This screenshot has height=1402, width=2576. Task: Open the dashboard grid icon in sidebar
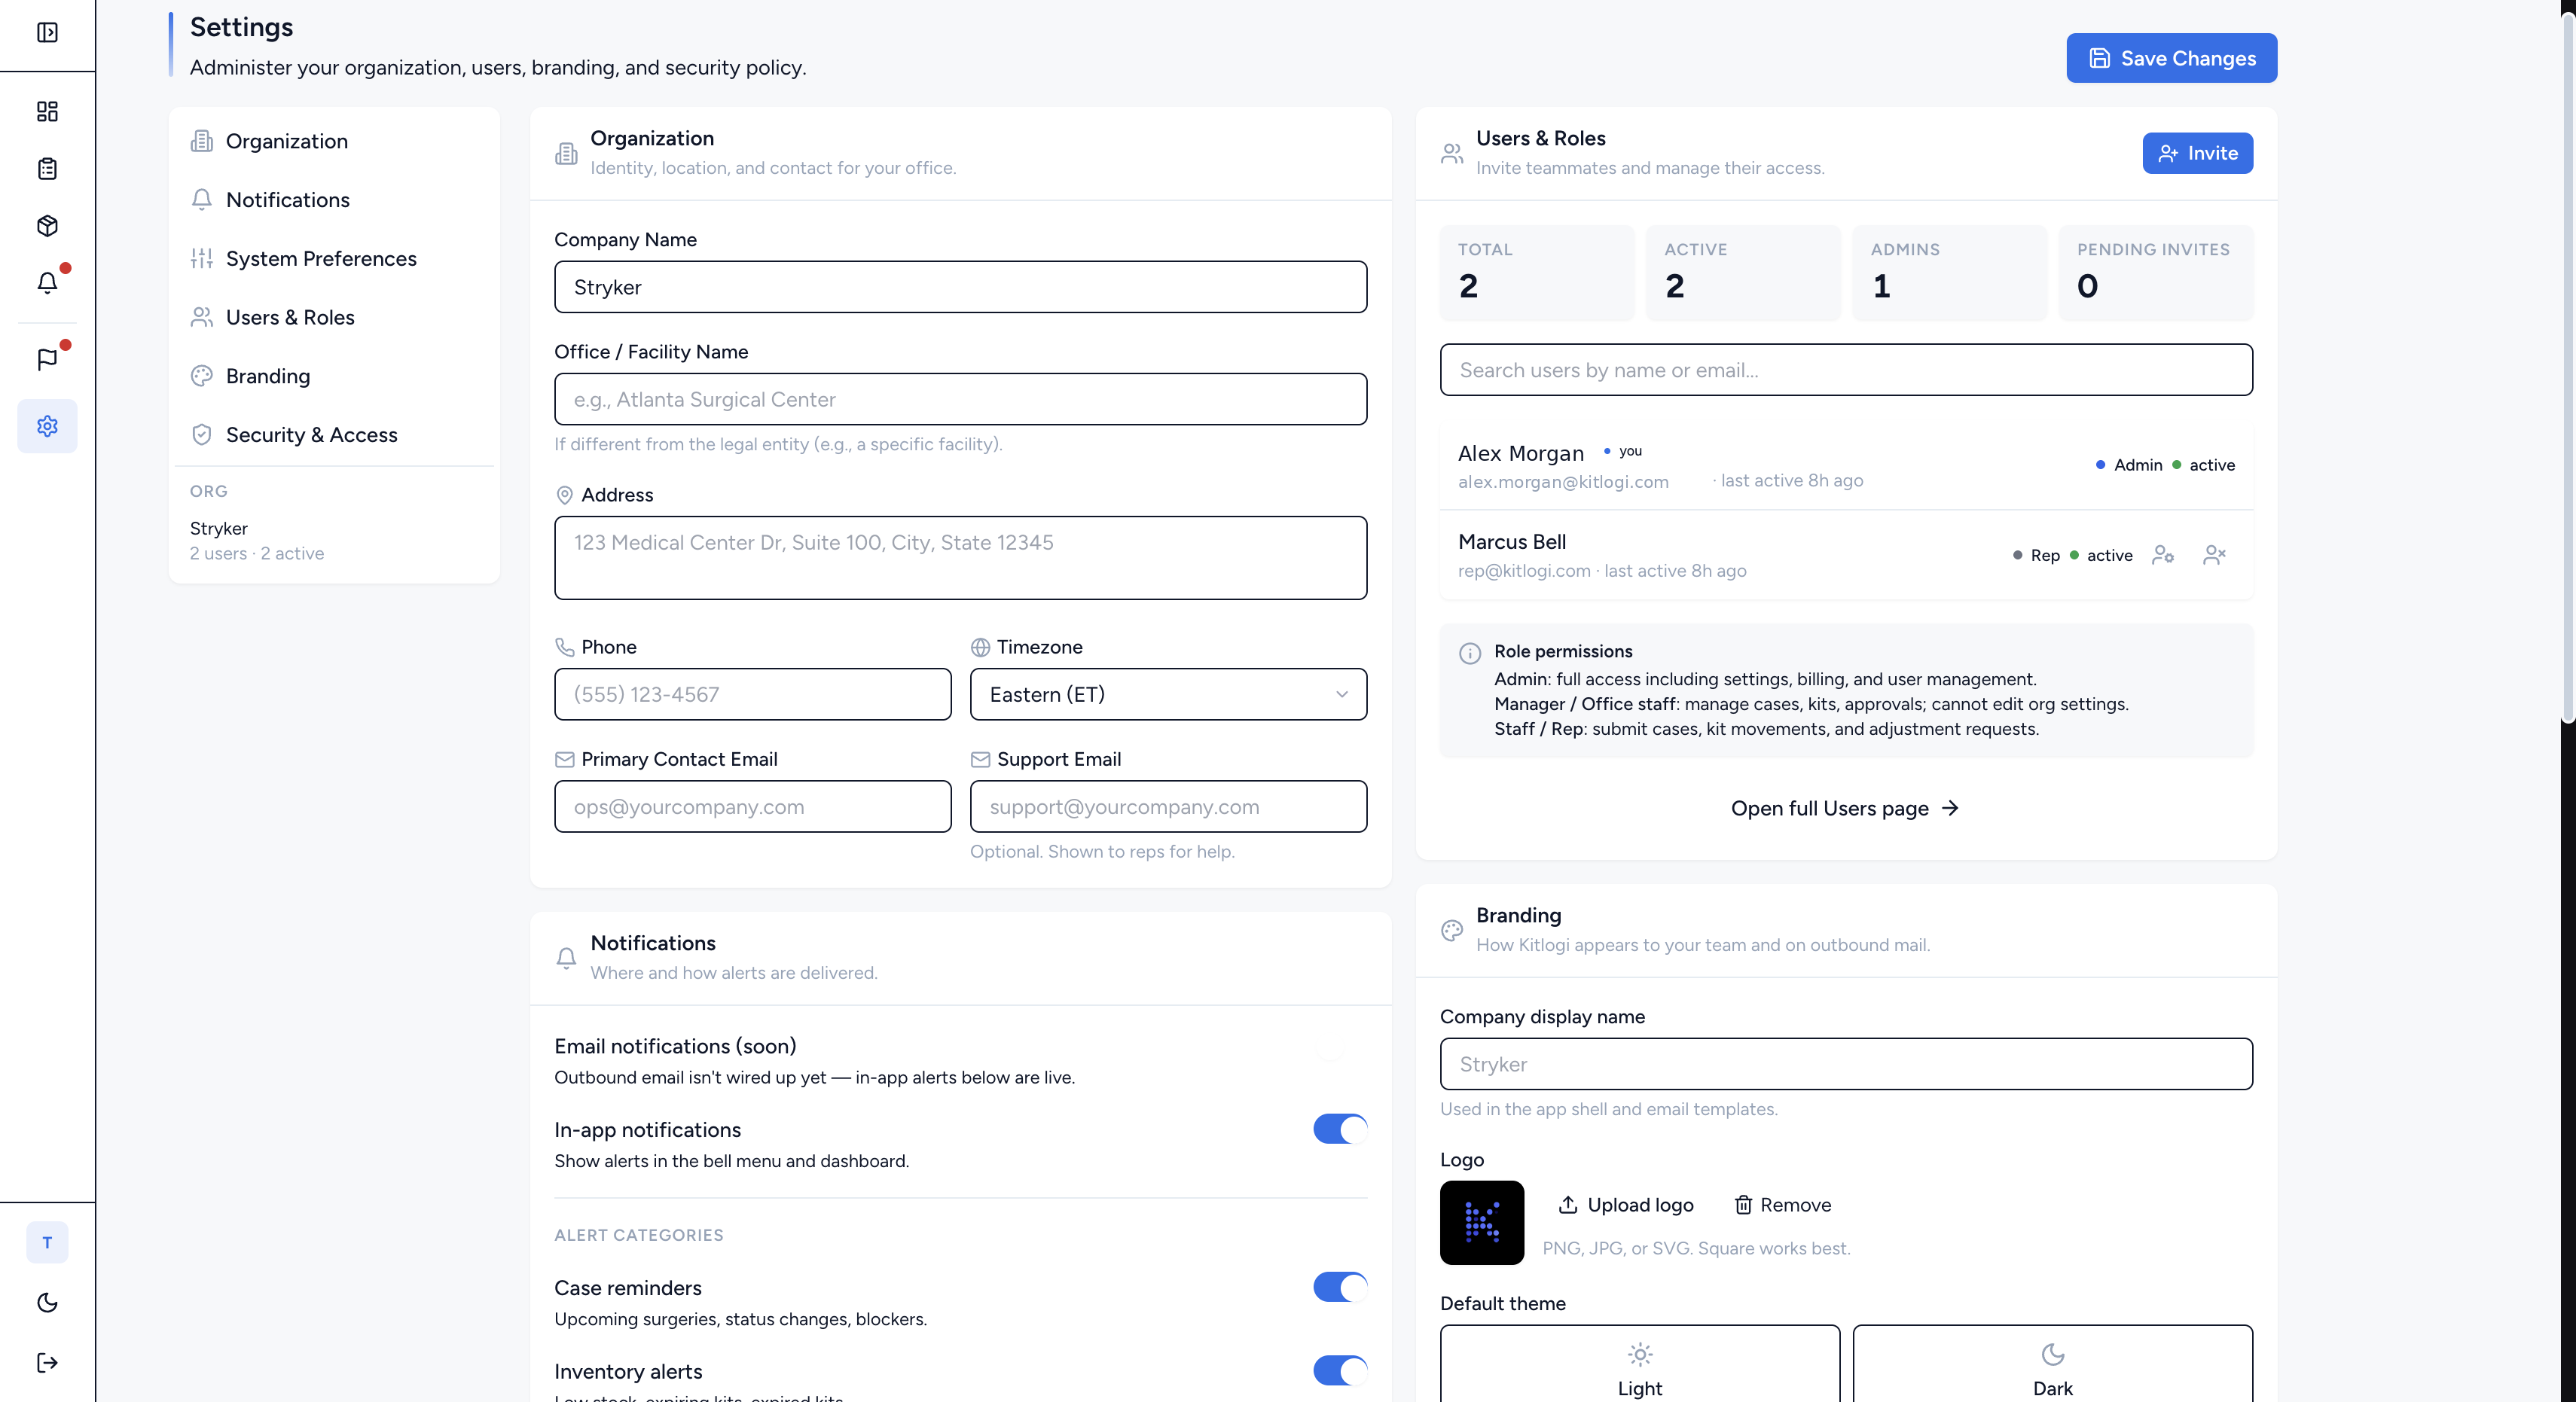point(47,111)
